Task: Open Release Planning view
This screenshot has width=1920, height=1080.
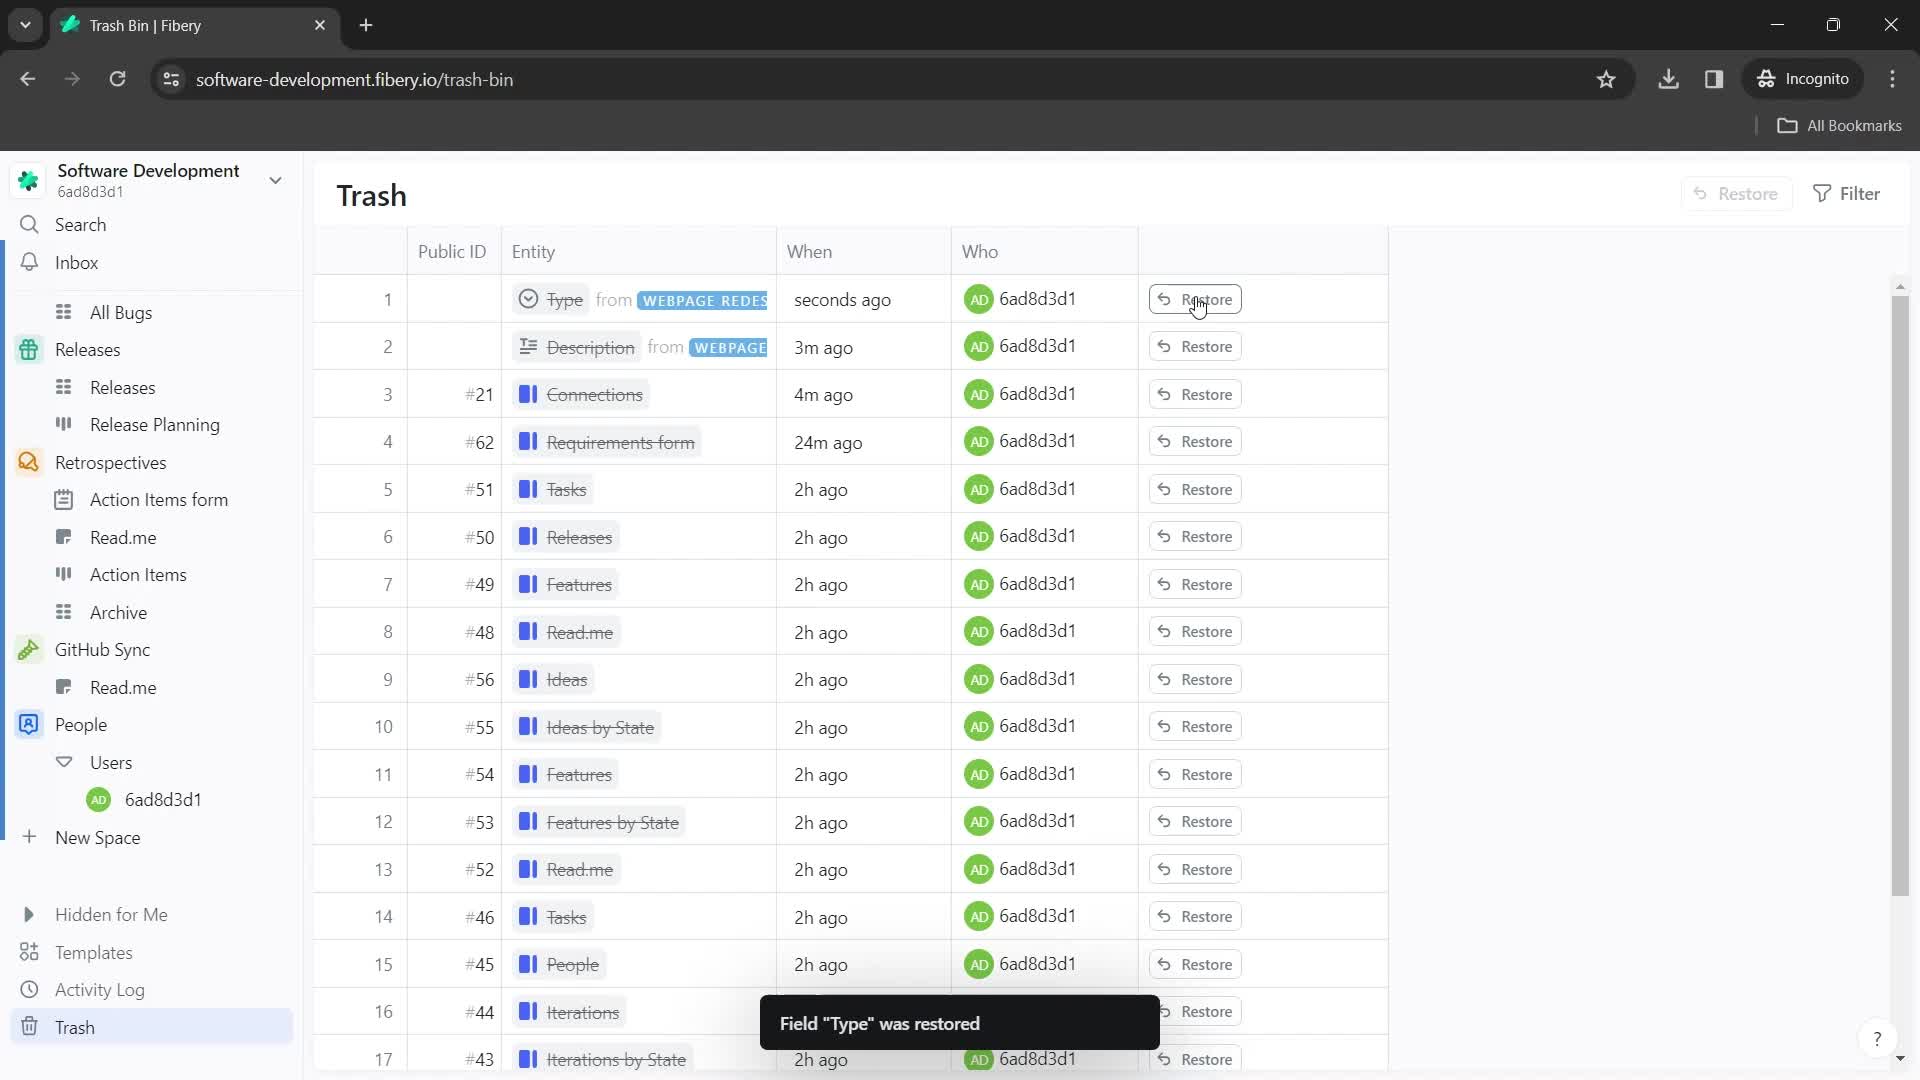Action: tap(155, 425)
